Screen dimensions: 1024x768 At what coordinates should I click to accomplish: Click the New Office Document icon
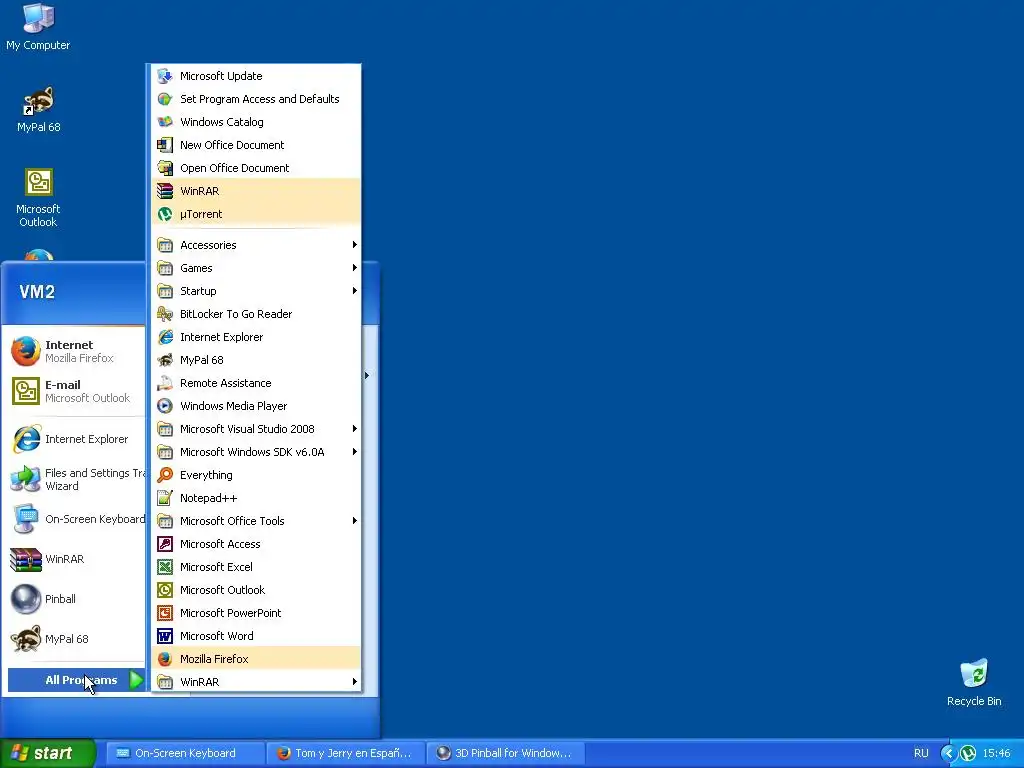pyautogui.click(x=165, y=145)
